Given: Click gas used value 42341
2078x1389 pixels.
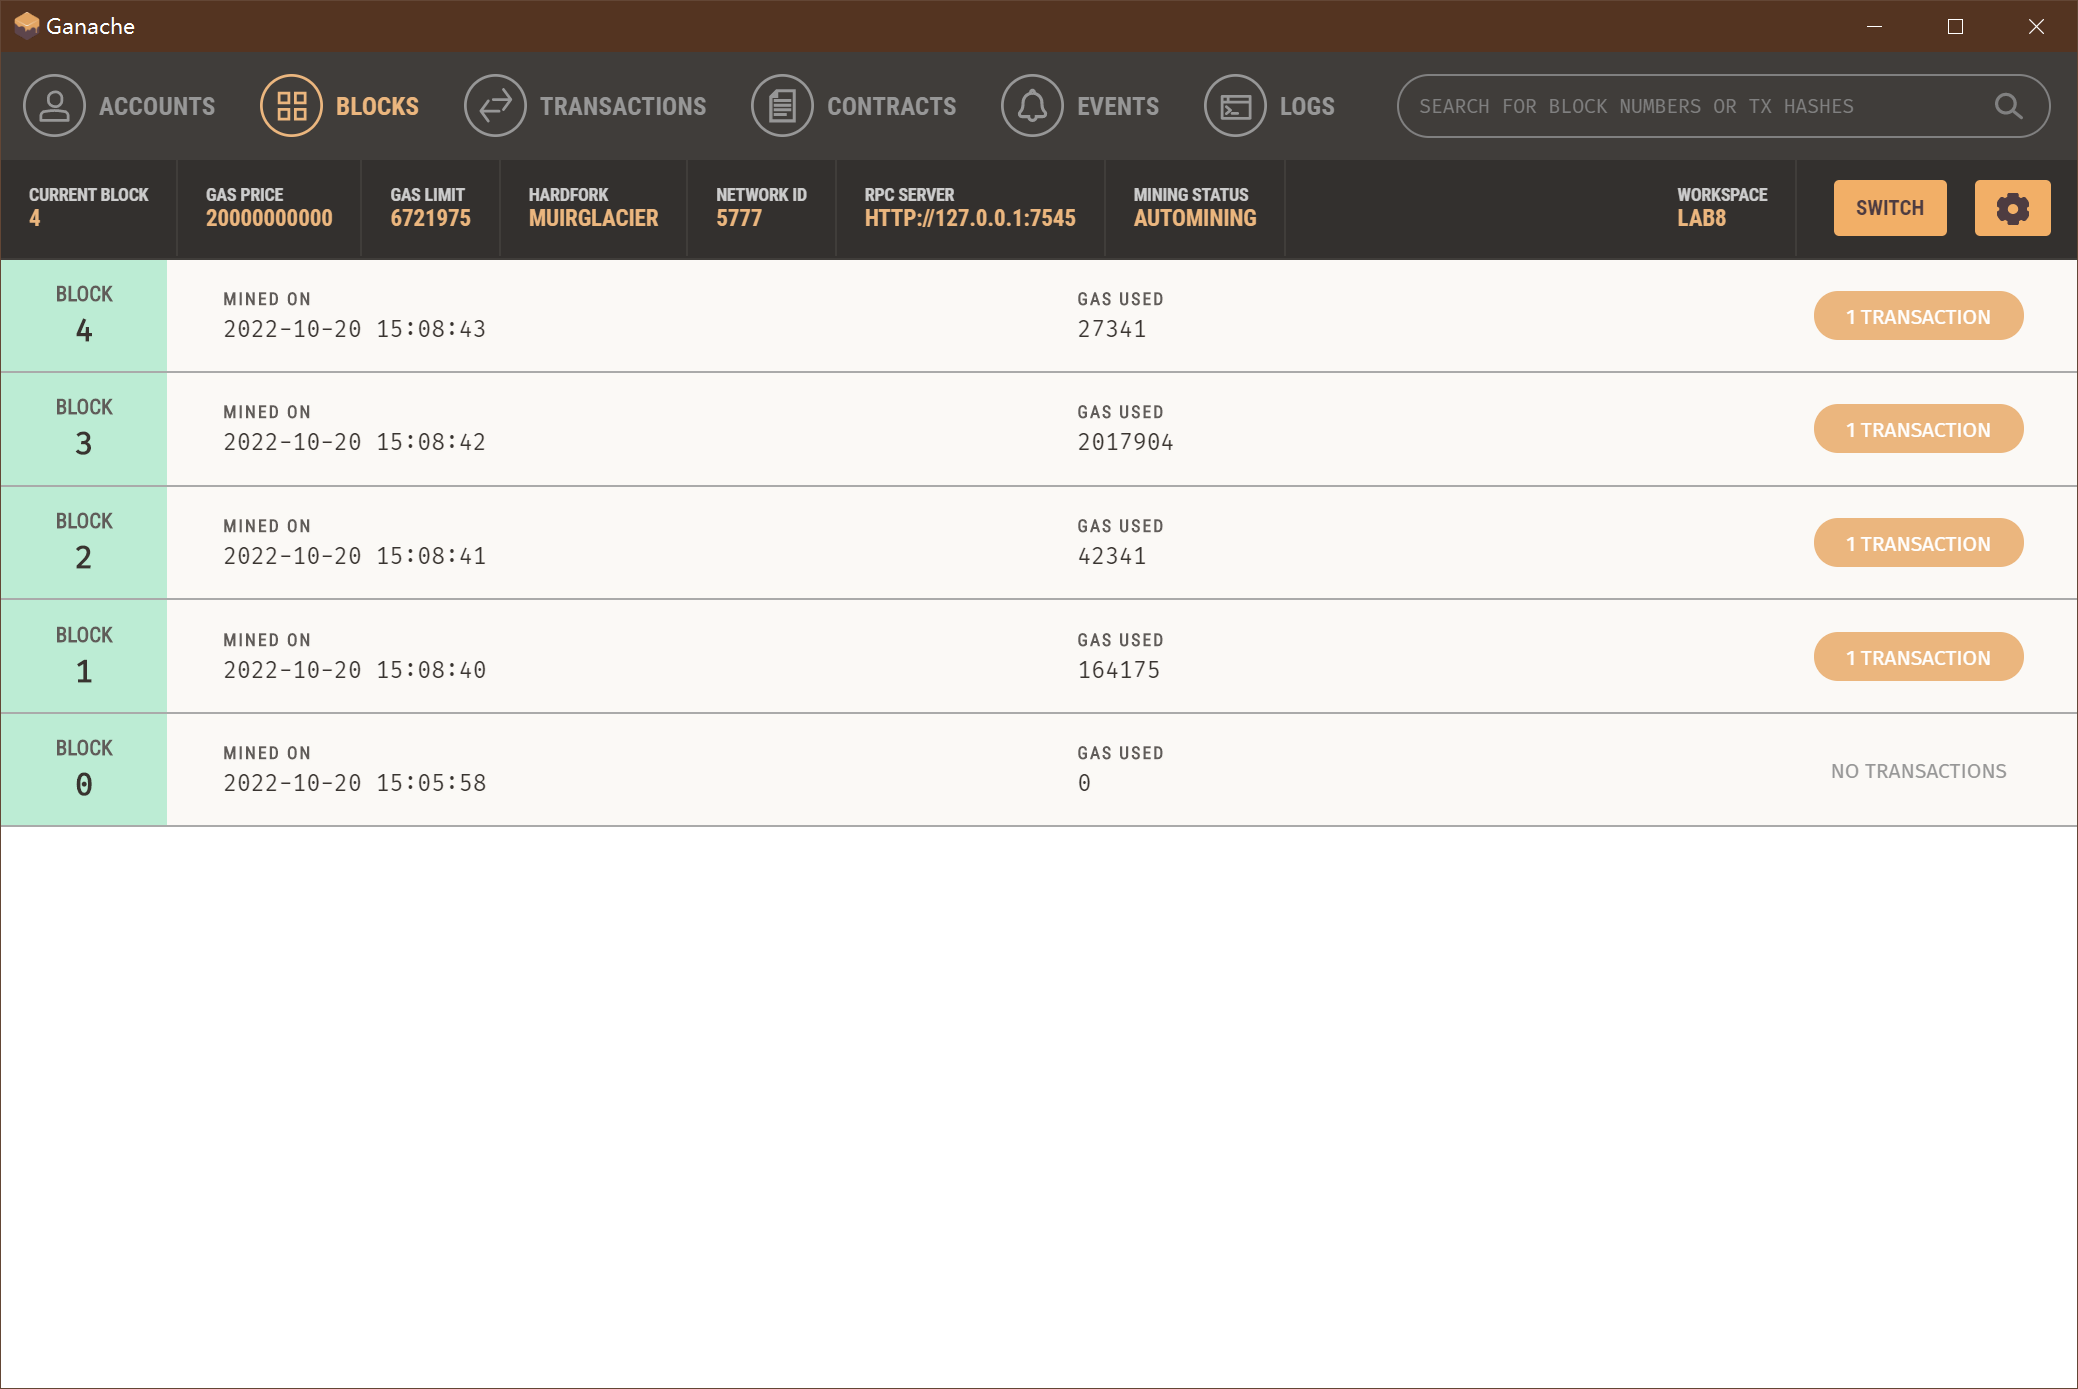Looking at the screenshot, I should click(1112, 556).
